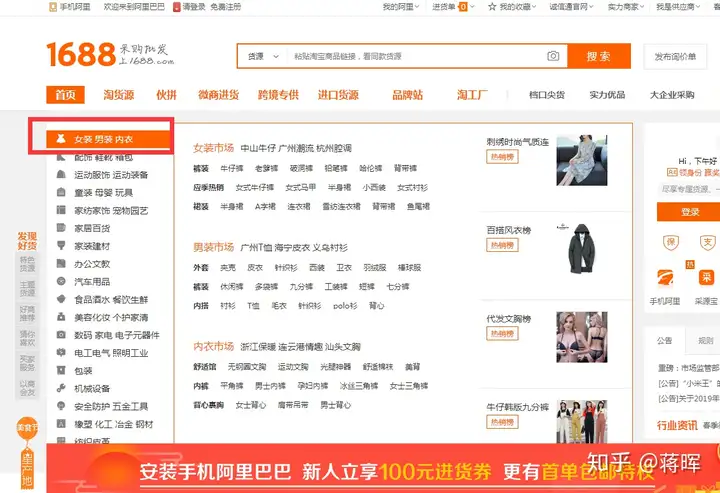Click icon beside 家纺家饰 宠物园艺
Viewport: 720px width, 493px height.
coord(61,210)
